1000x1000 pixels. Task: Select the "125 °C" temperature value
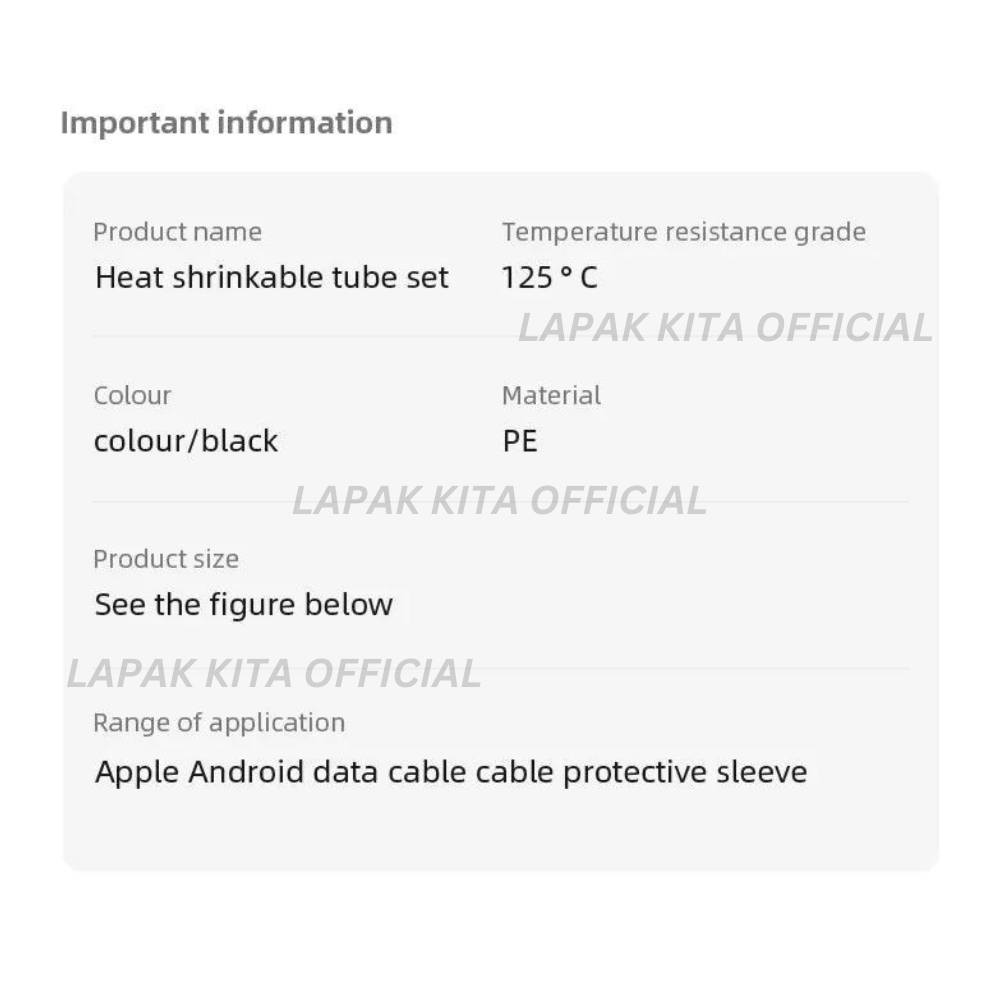549,277
